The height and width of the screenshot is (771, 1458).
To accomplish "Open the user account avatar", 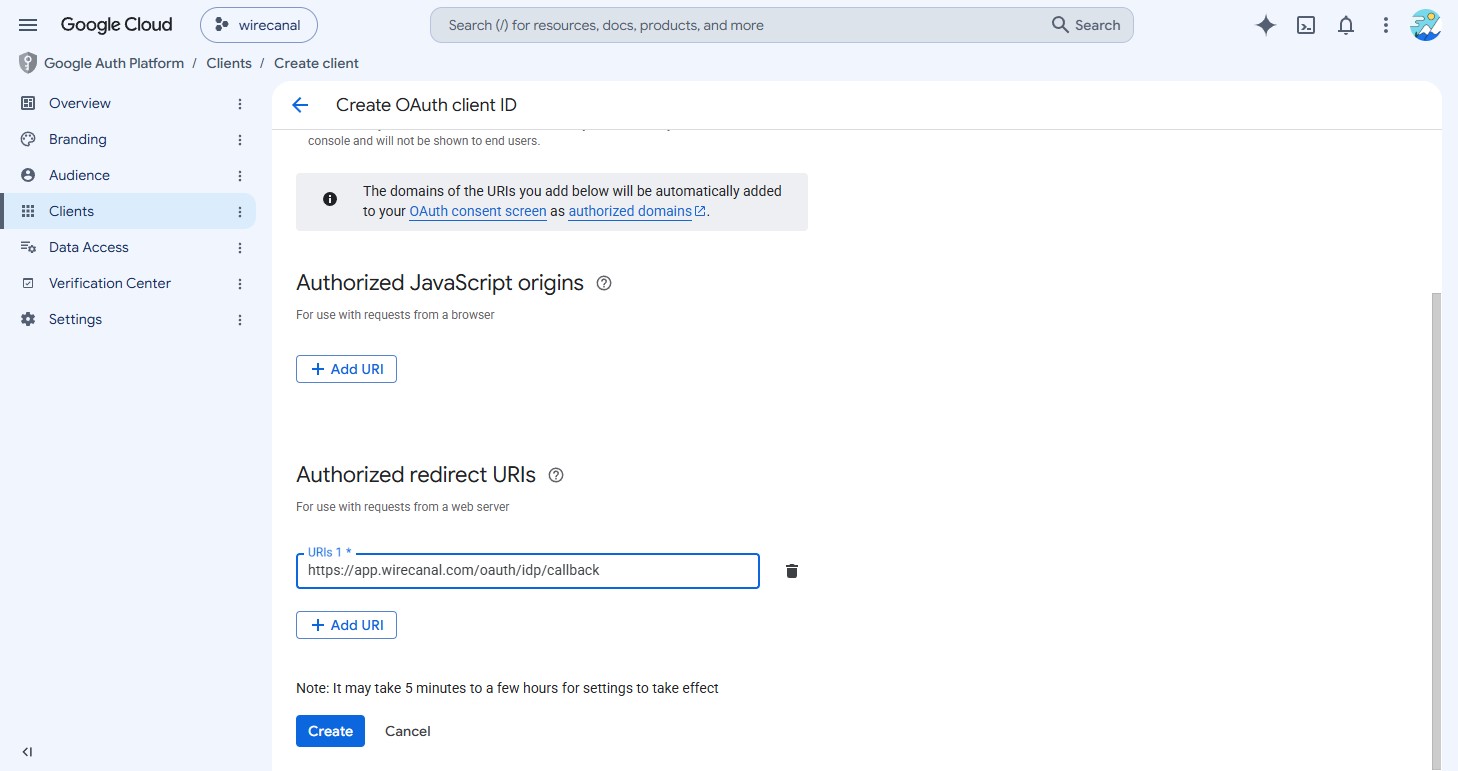I will pyautogui.click(x=1425, y=26).
